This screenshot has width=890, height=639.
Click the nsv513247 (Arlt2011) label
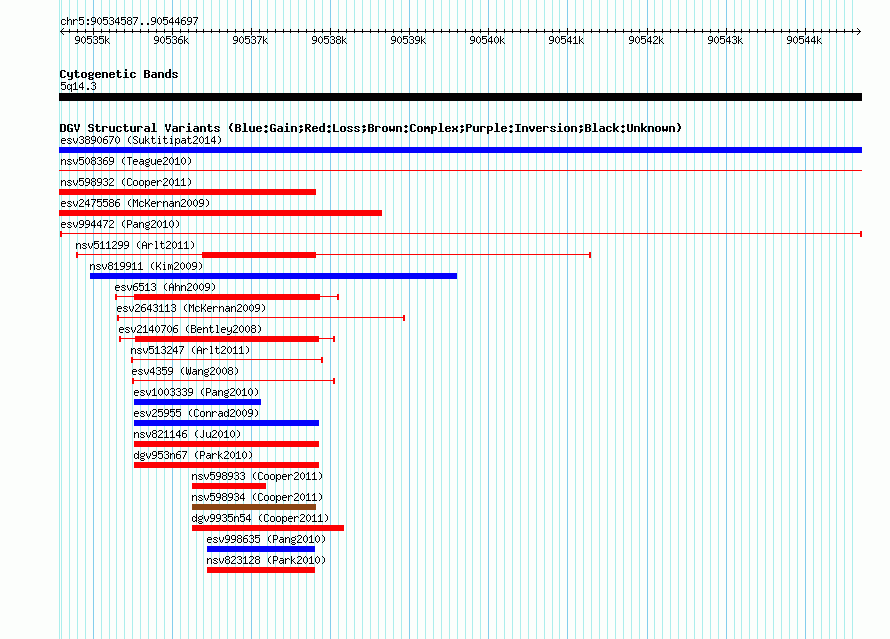pos(190,350)
